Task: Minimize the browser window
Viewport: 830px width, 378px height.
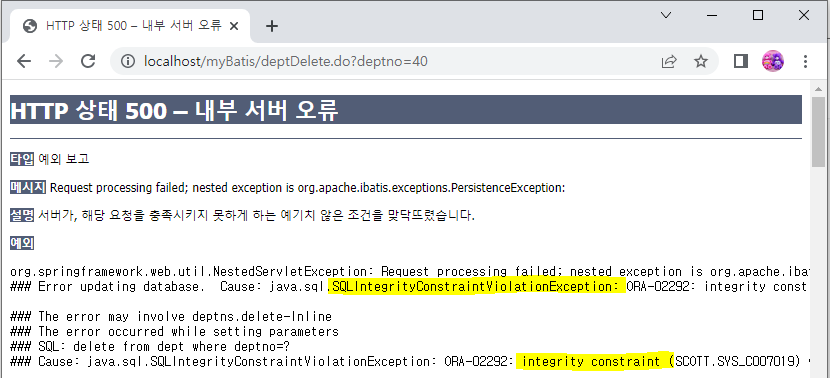Action: click(x=712, y=15)
